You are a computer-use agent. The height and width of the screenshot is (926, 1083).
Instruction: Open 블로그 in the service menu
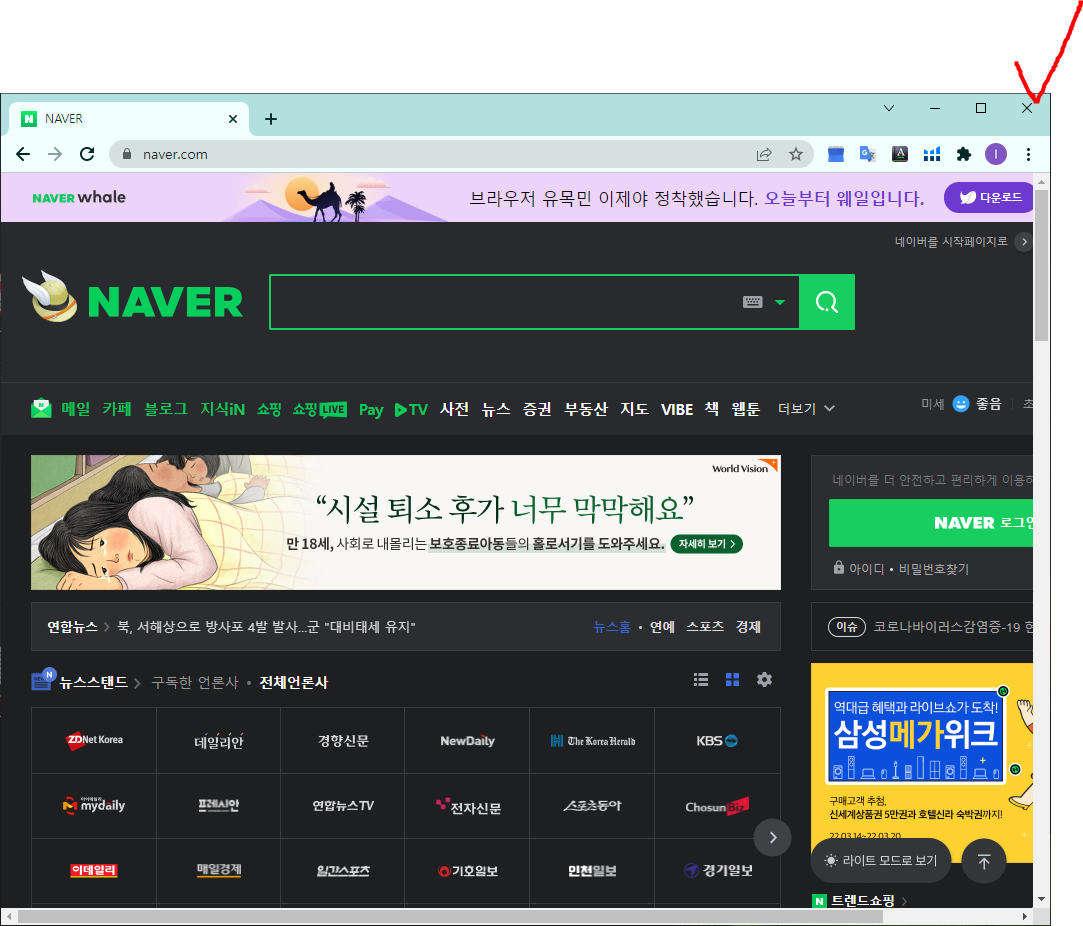[166, 409]
